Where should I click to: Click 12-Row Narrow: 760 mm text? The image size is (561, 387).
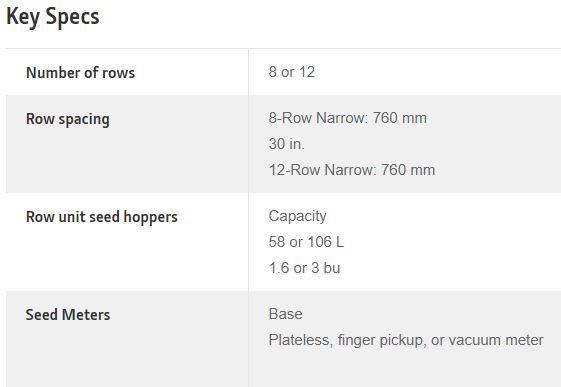coord(352,170)
